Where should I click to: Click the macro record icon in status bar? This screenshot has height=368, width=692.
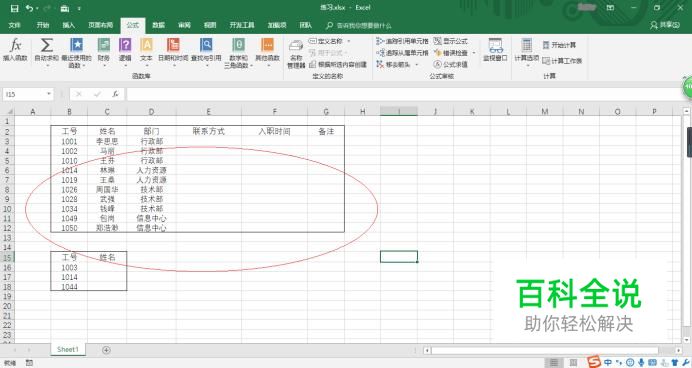pyautogui.click(x=29, y=363)
